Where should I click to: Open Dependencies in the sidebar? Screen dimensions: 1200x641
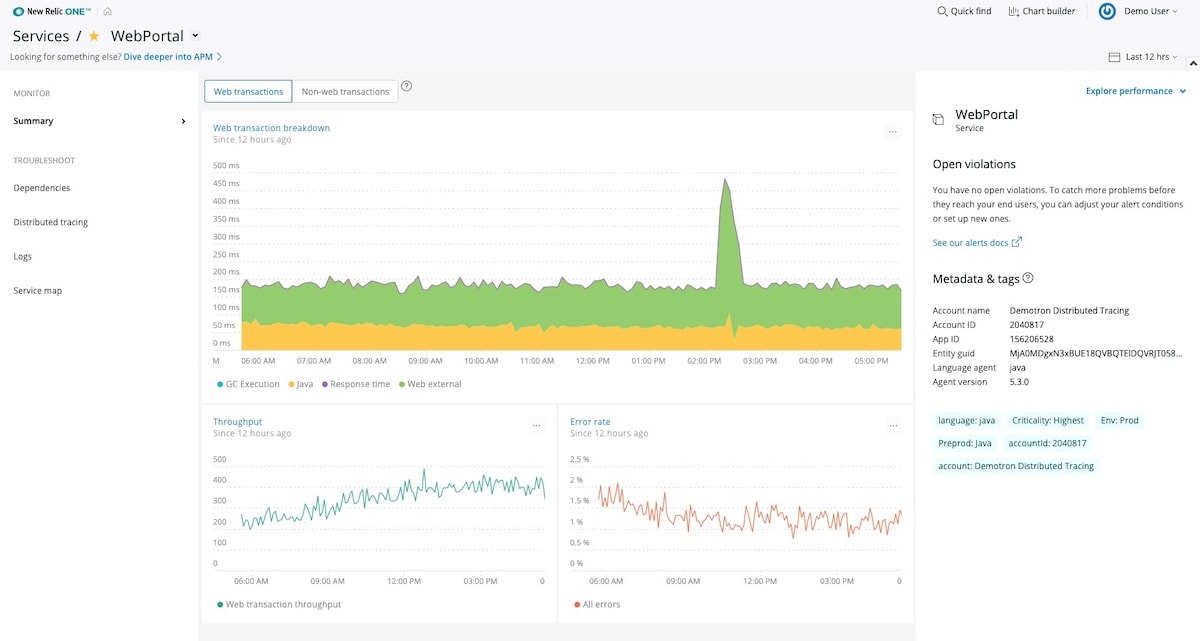(x=42, y=188)
